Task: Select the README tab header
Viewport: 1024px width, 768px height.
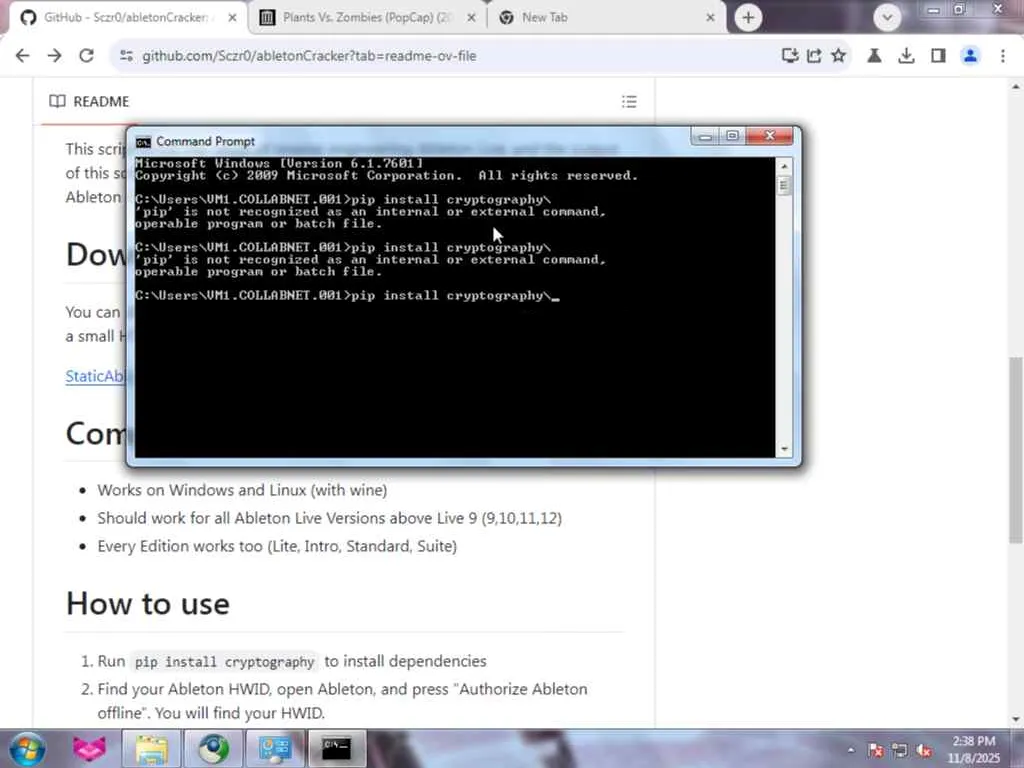Action: pos(89,101)
